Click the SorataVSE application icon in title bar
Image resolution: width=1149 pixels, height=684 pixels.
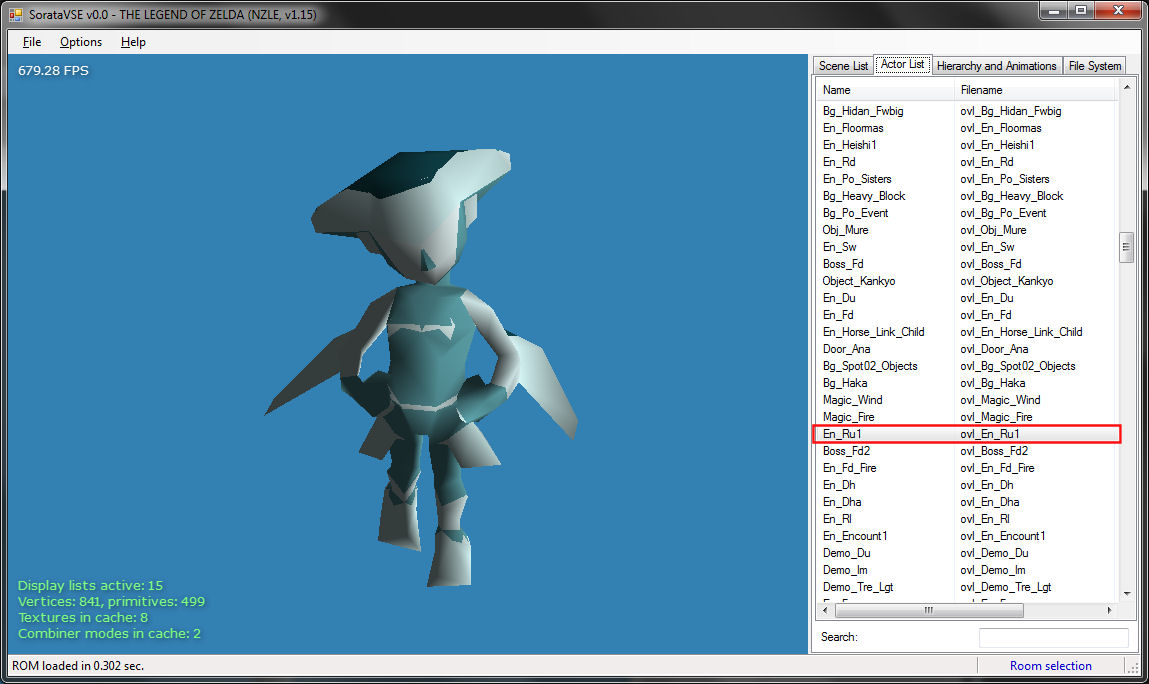pos(15,14)
